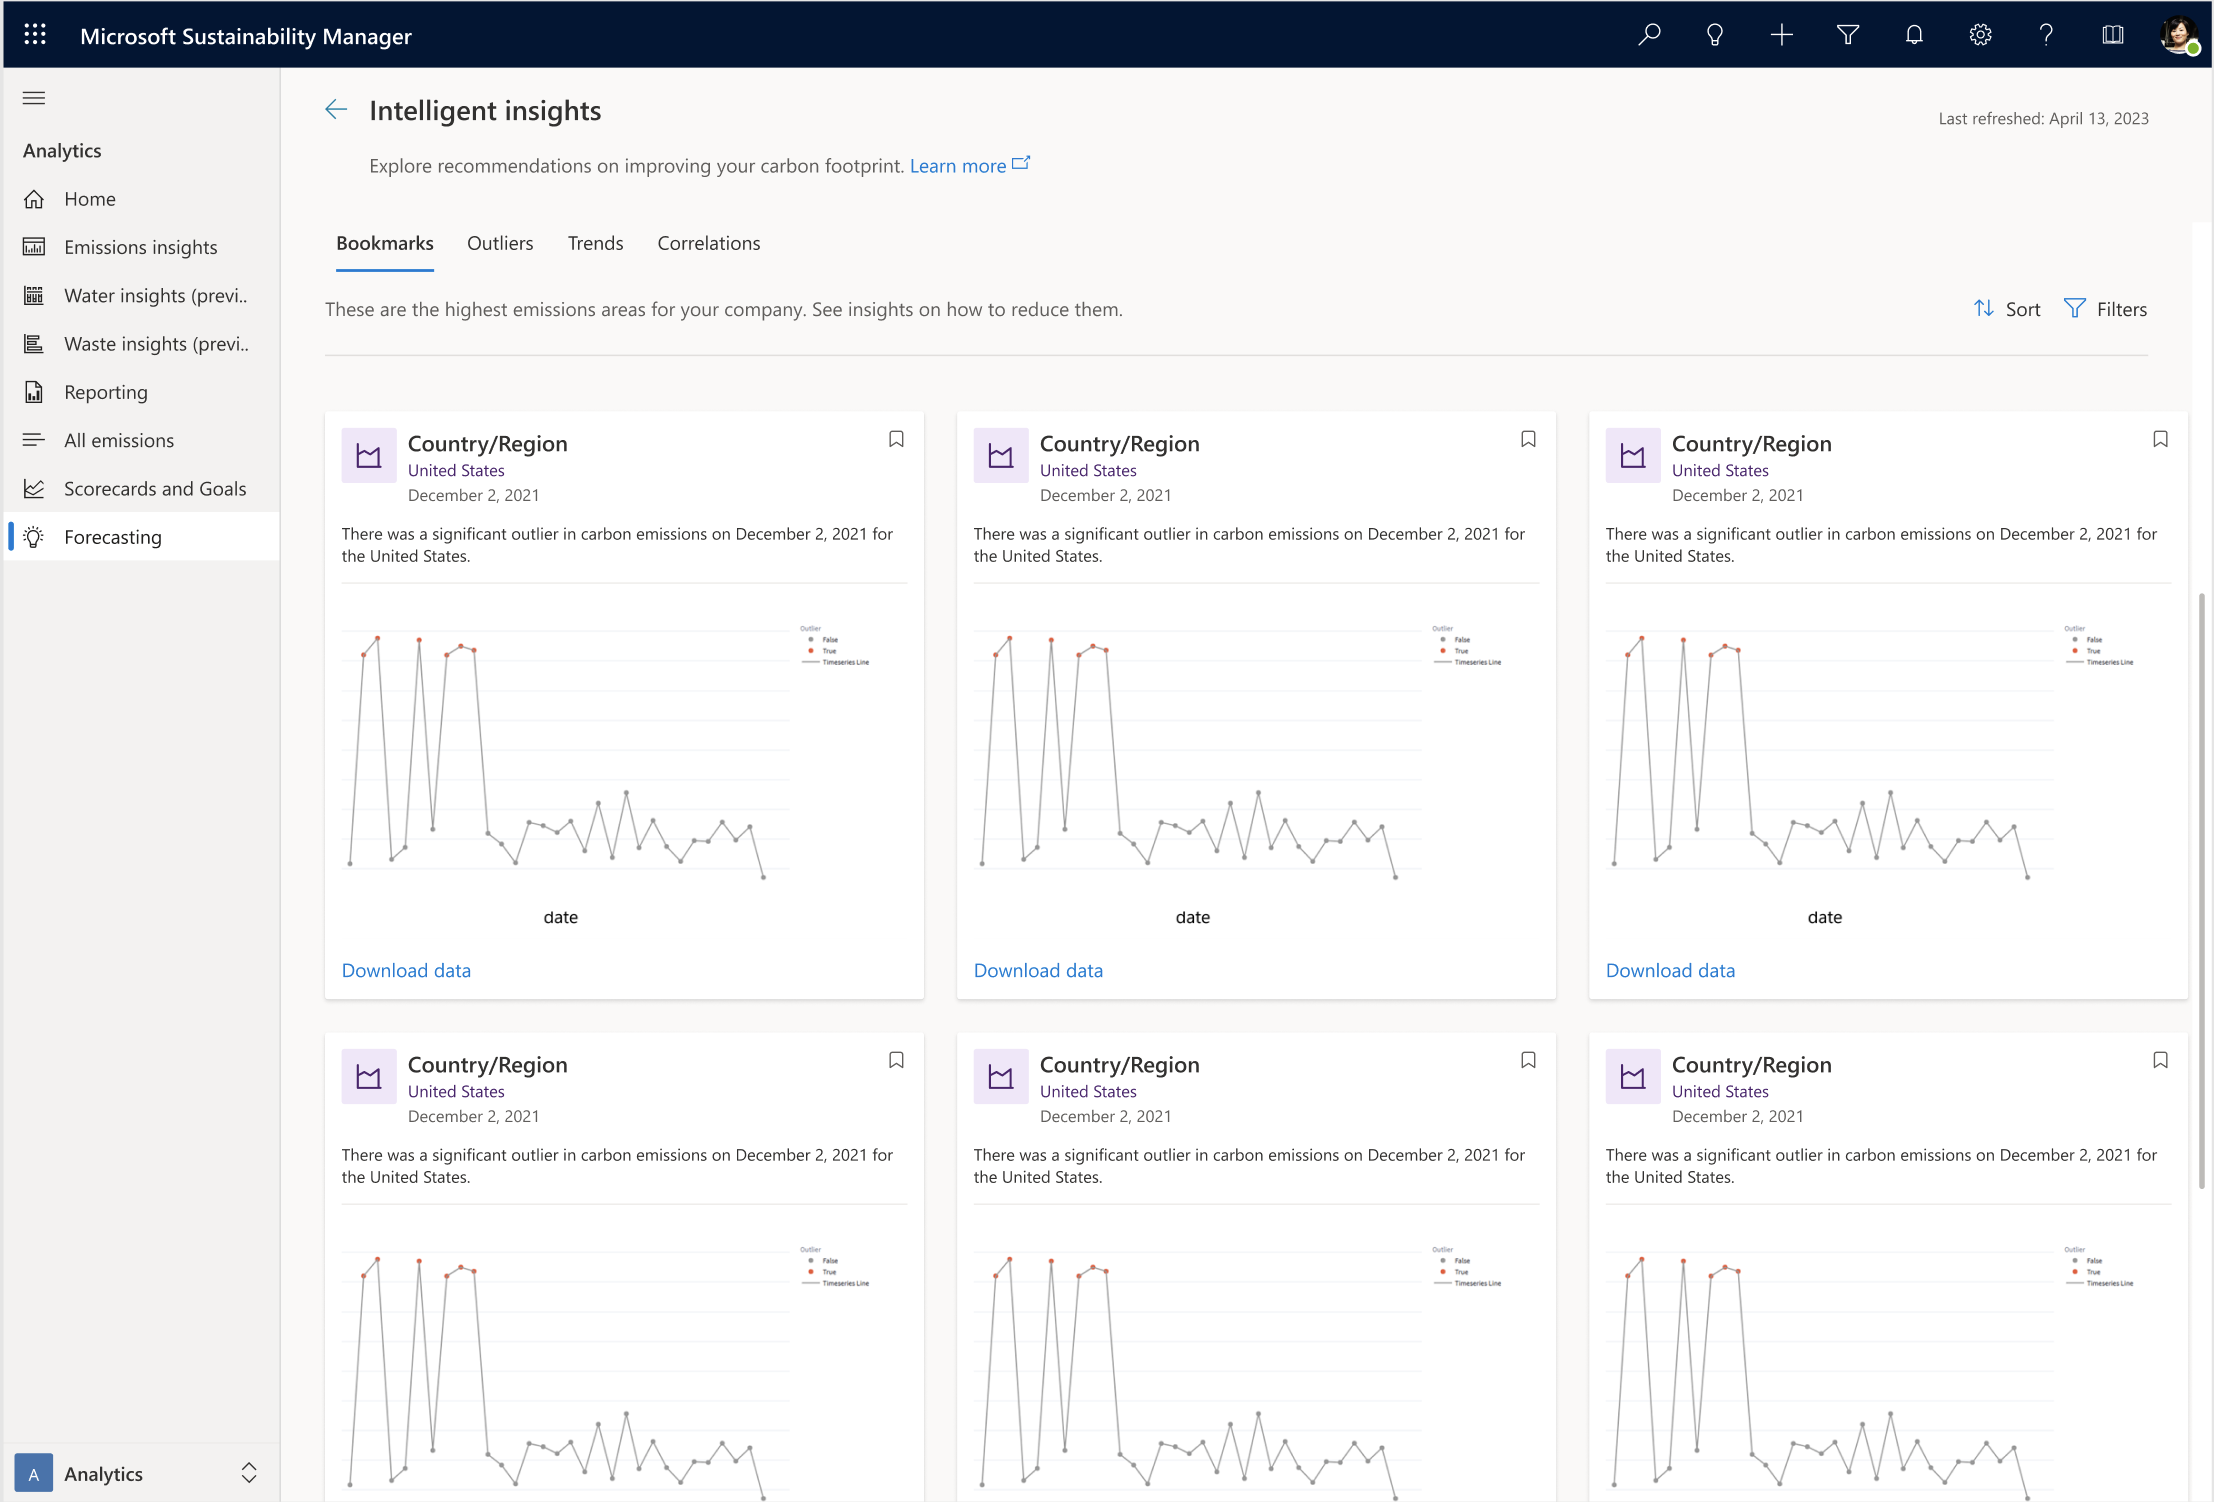Click the back arrow beside Intelligent insights

(336, 110)
